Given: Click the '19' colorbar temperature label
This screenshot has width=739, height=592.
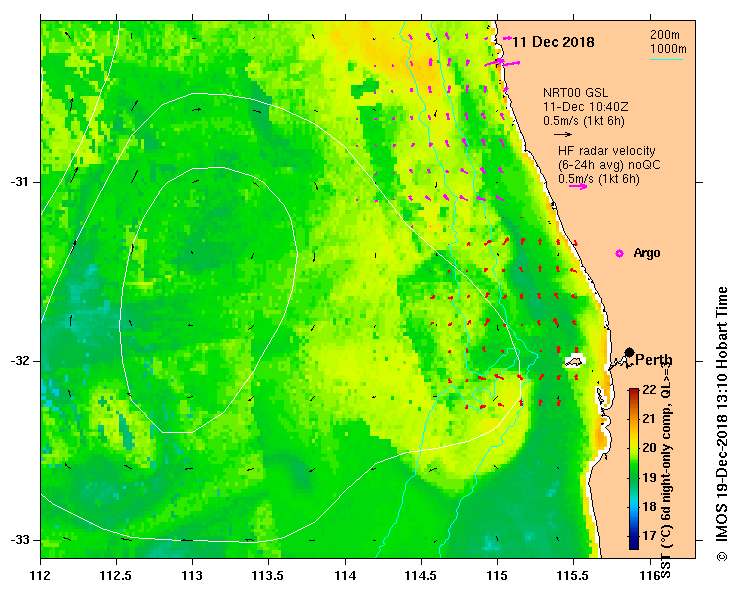Looking at the screenshot, I should coord(649,477).
